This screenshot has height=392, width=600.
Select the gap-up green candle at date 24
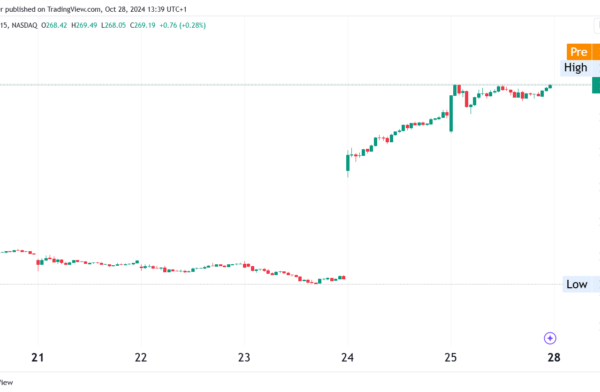pos(348,163)
